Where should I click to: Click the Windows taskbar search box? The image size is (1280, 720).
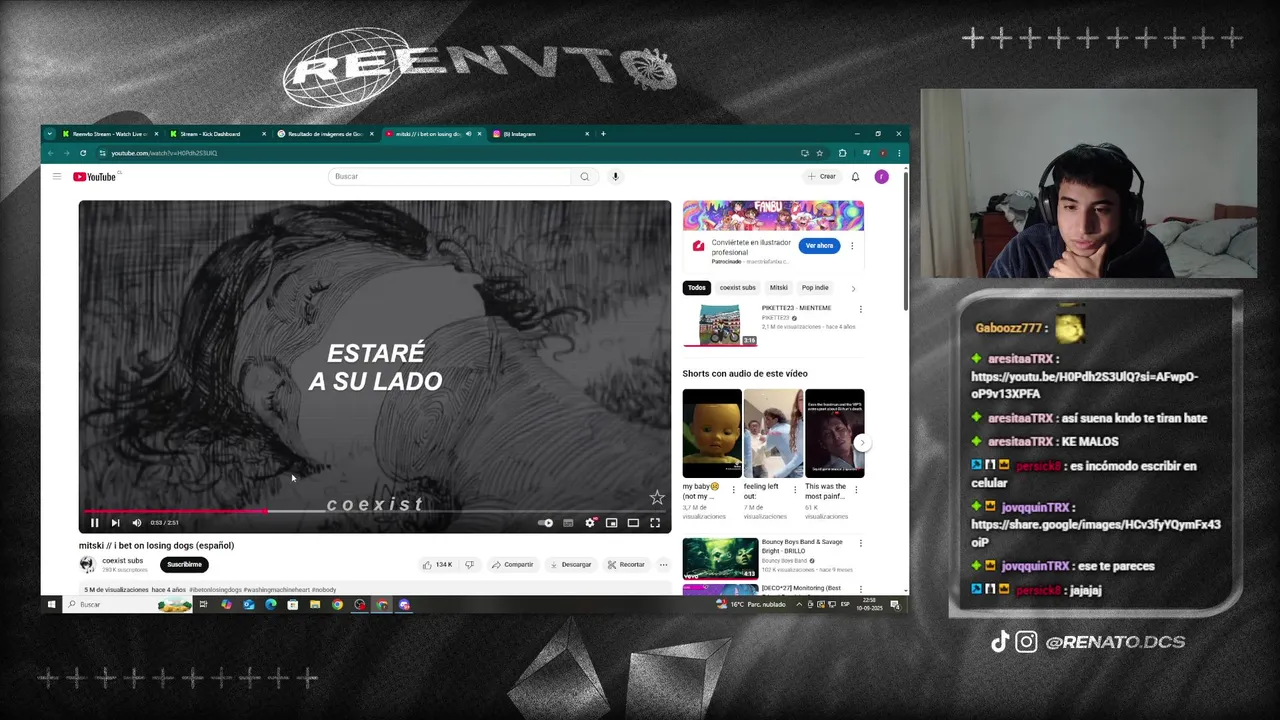(127, 604)
